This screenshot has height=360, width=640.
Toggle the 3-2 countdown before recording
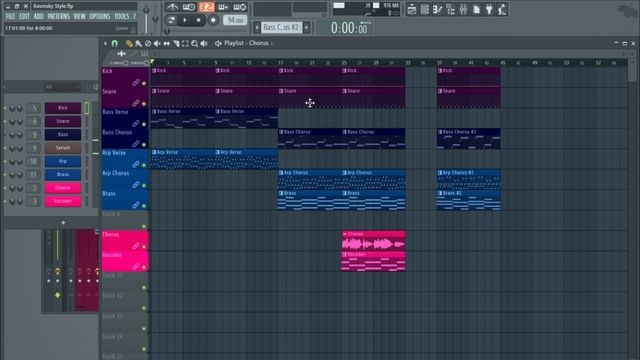pos(207,7)
